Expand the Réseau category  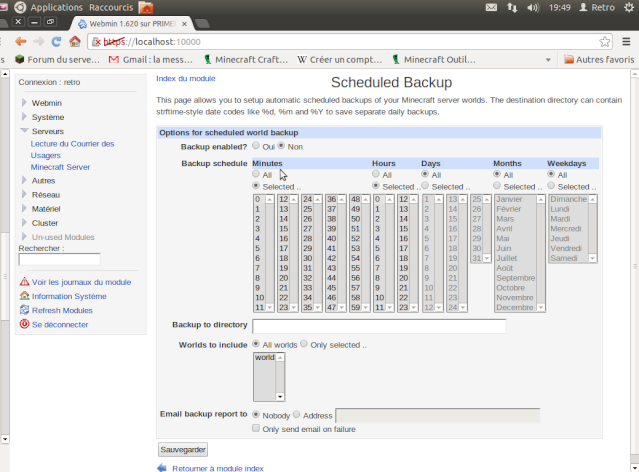tap(24, 194)
